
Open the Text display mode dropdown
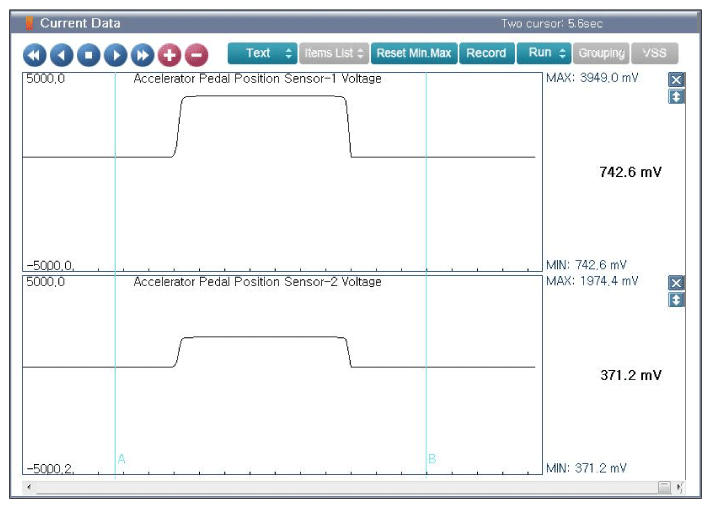coord(262,53)
